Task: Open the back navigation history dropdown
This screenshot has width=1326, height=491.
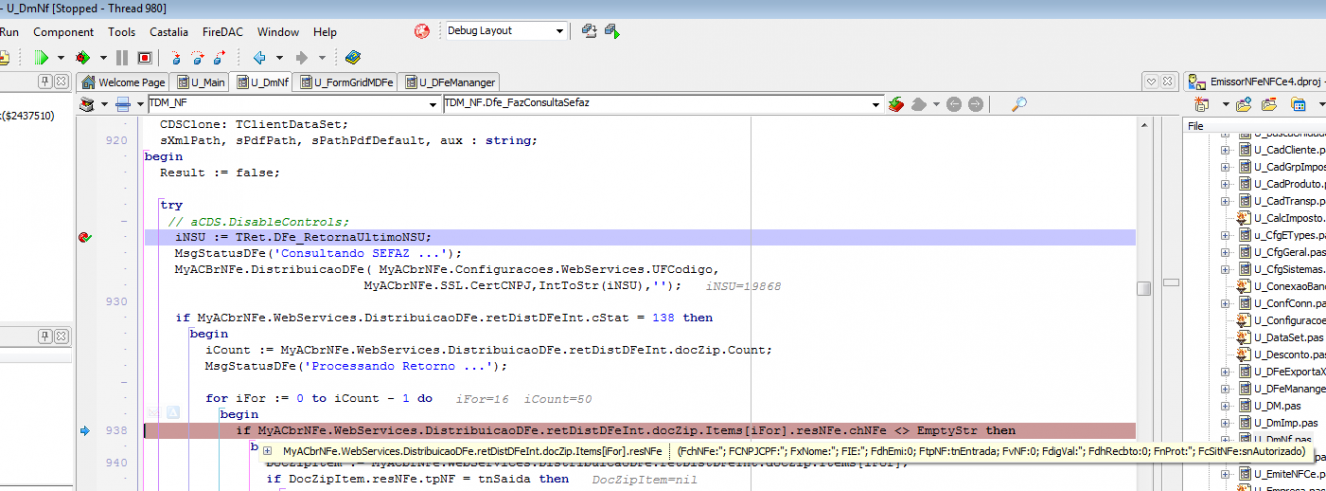Action: (x=279, y=58)
